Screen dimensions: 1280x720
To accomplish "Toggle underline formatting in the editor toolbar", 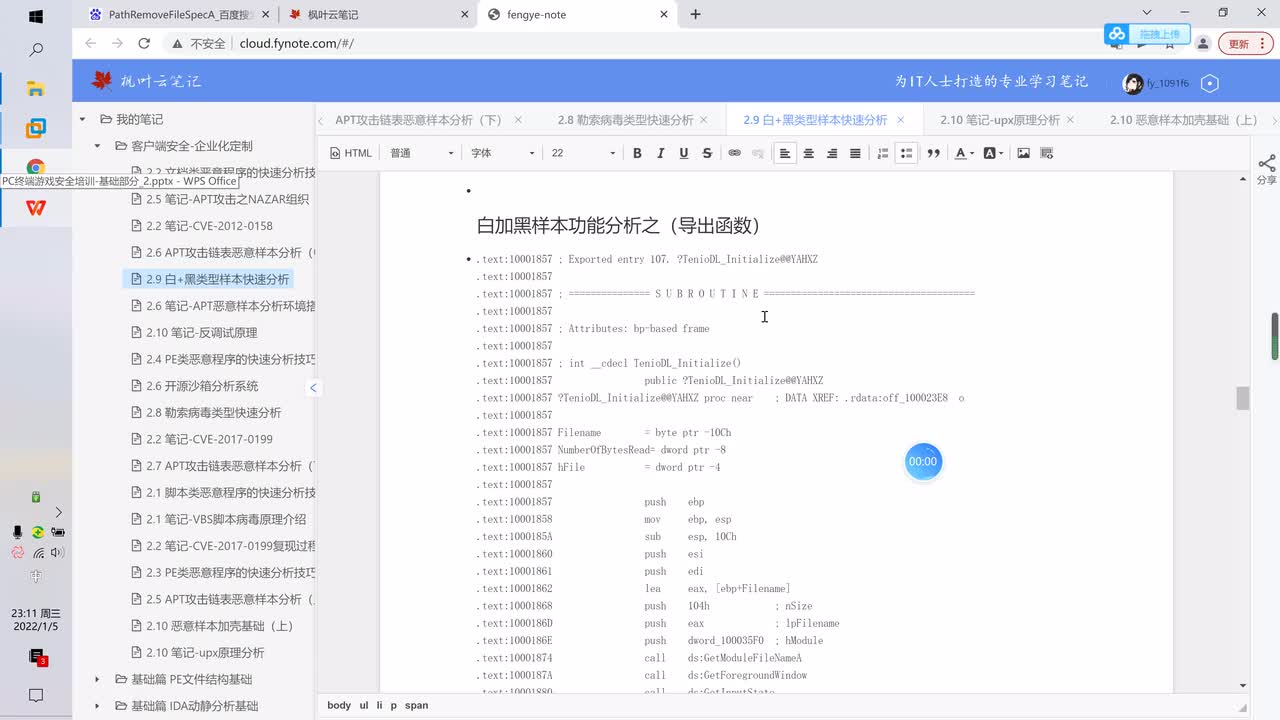I will tap(684, 153).
